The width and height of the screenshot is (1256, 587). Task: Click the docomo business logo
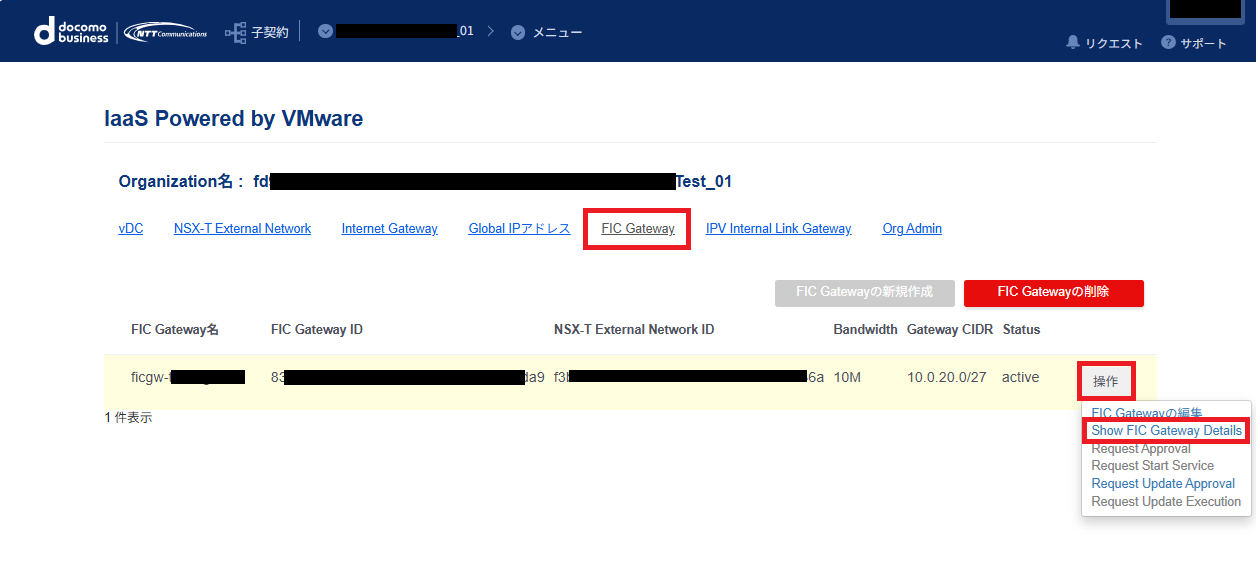tap(71, 32)
